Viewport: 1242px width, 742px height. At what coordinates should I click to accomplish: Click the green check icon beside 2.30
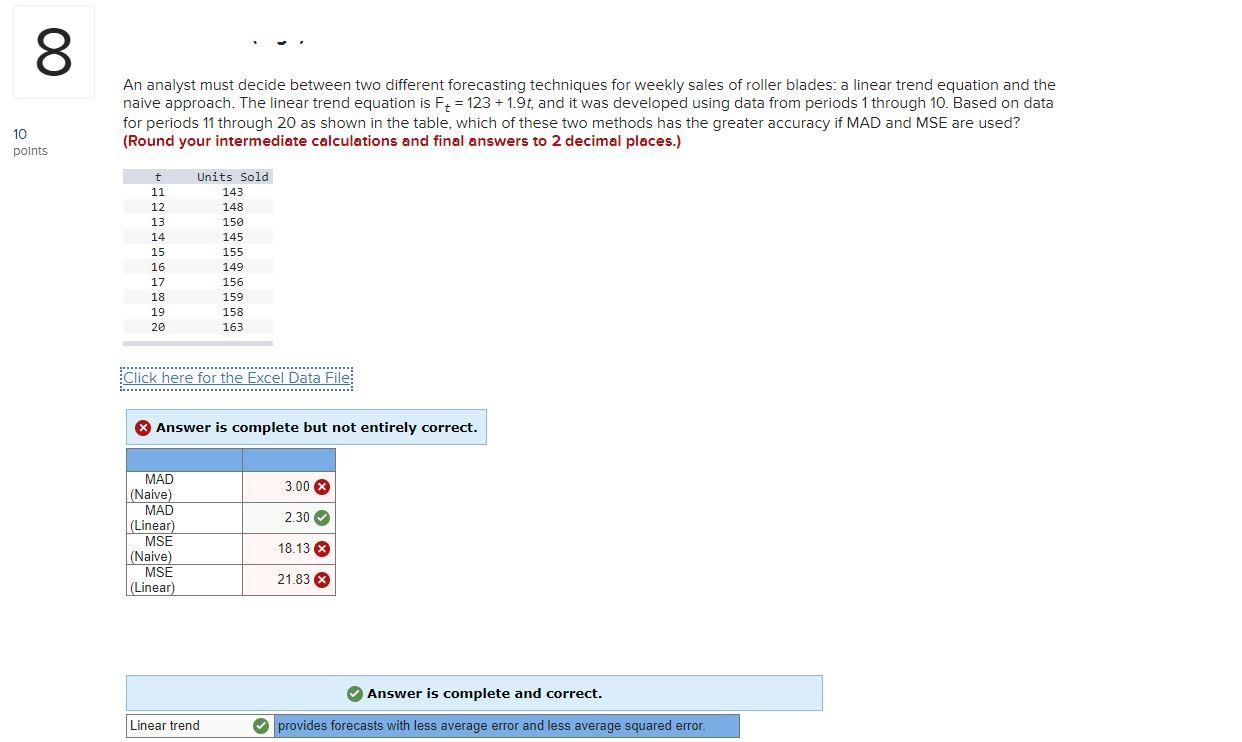click(322, 518)
